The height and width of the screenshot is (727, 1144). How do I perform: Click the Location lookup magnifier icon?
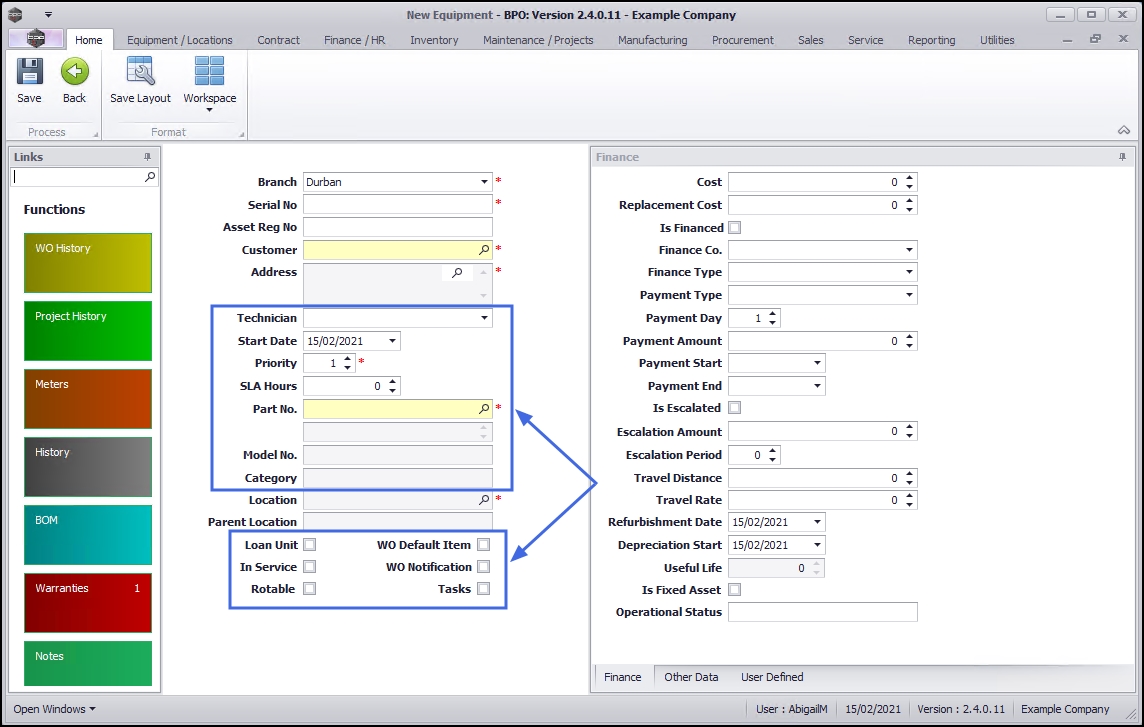(484, 500)
